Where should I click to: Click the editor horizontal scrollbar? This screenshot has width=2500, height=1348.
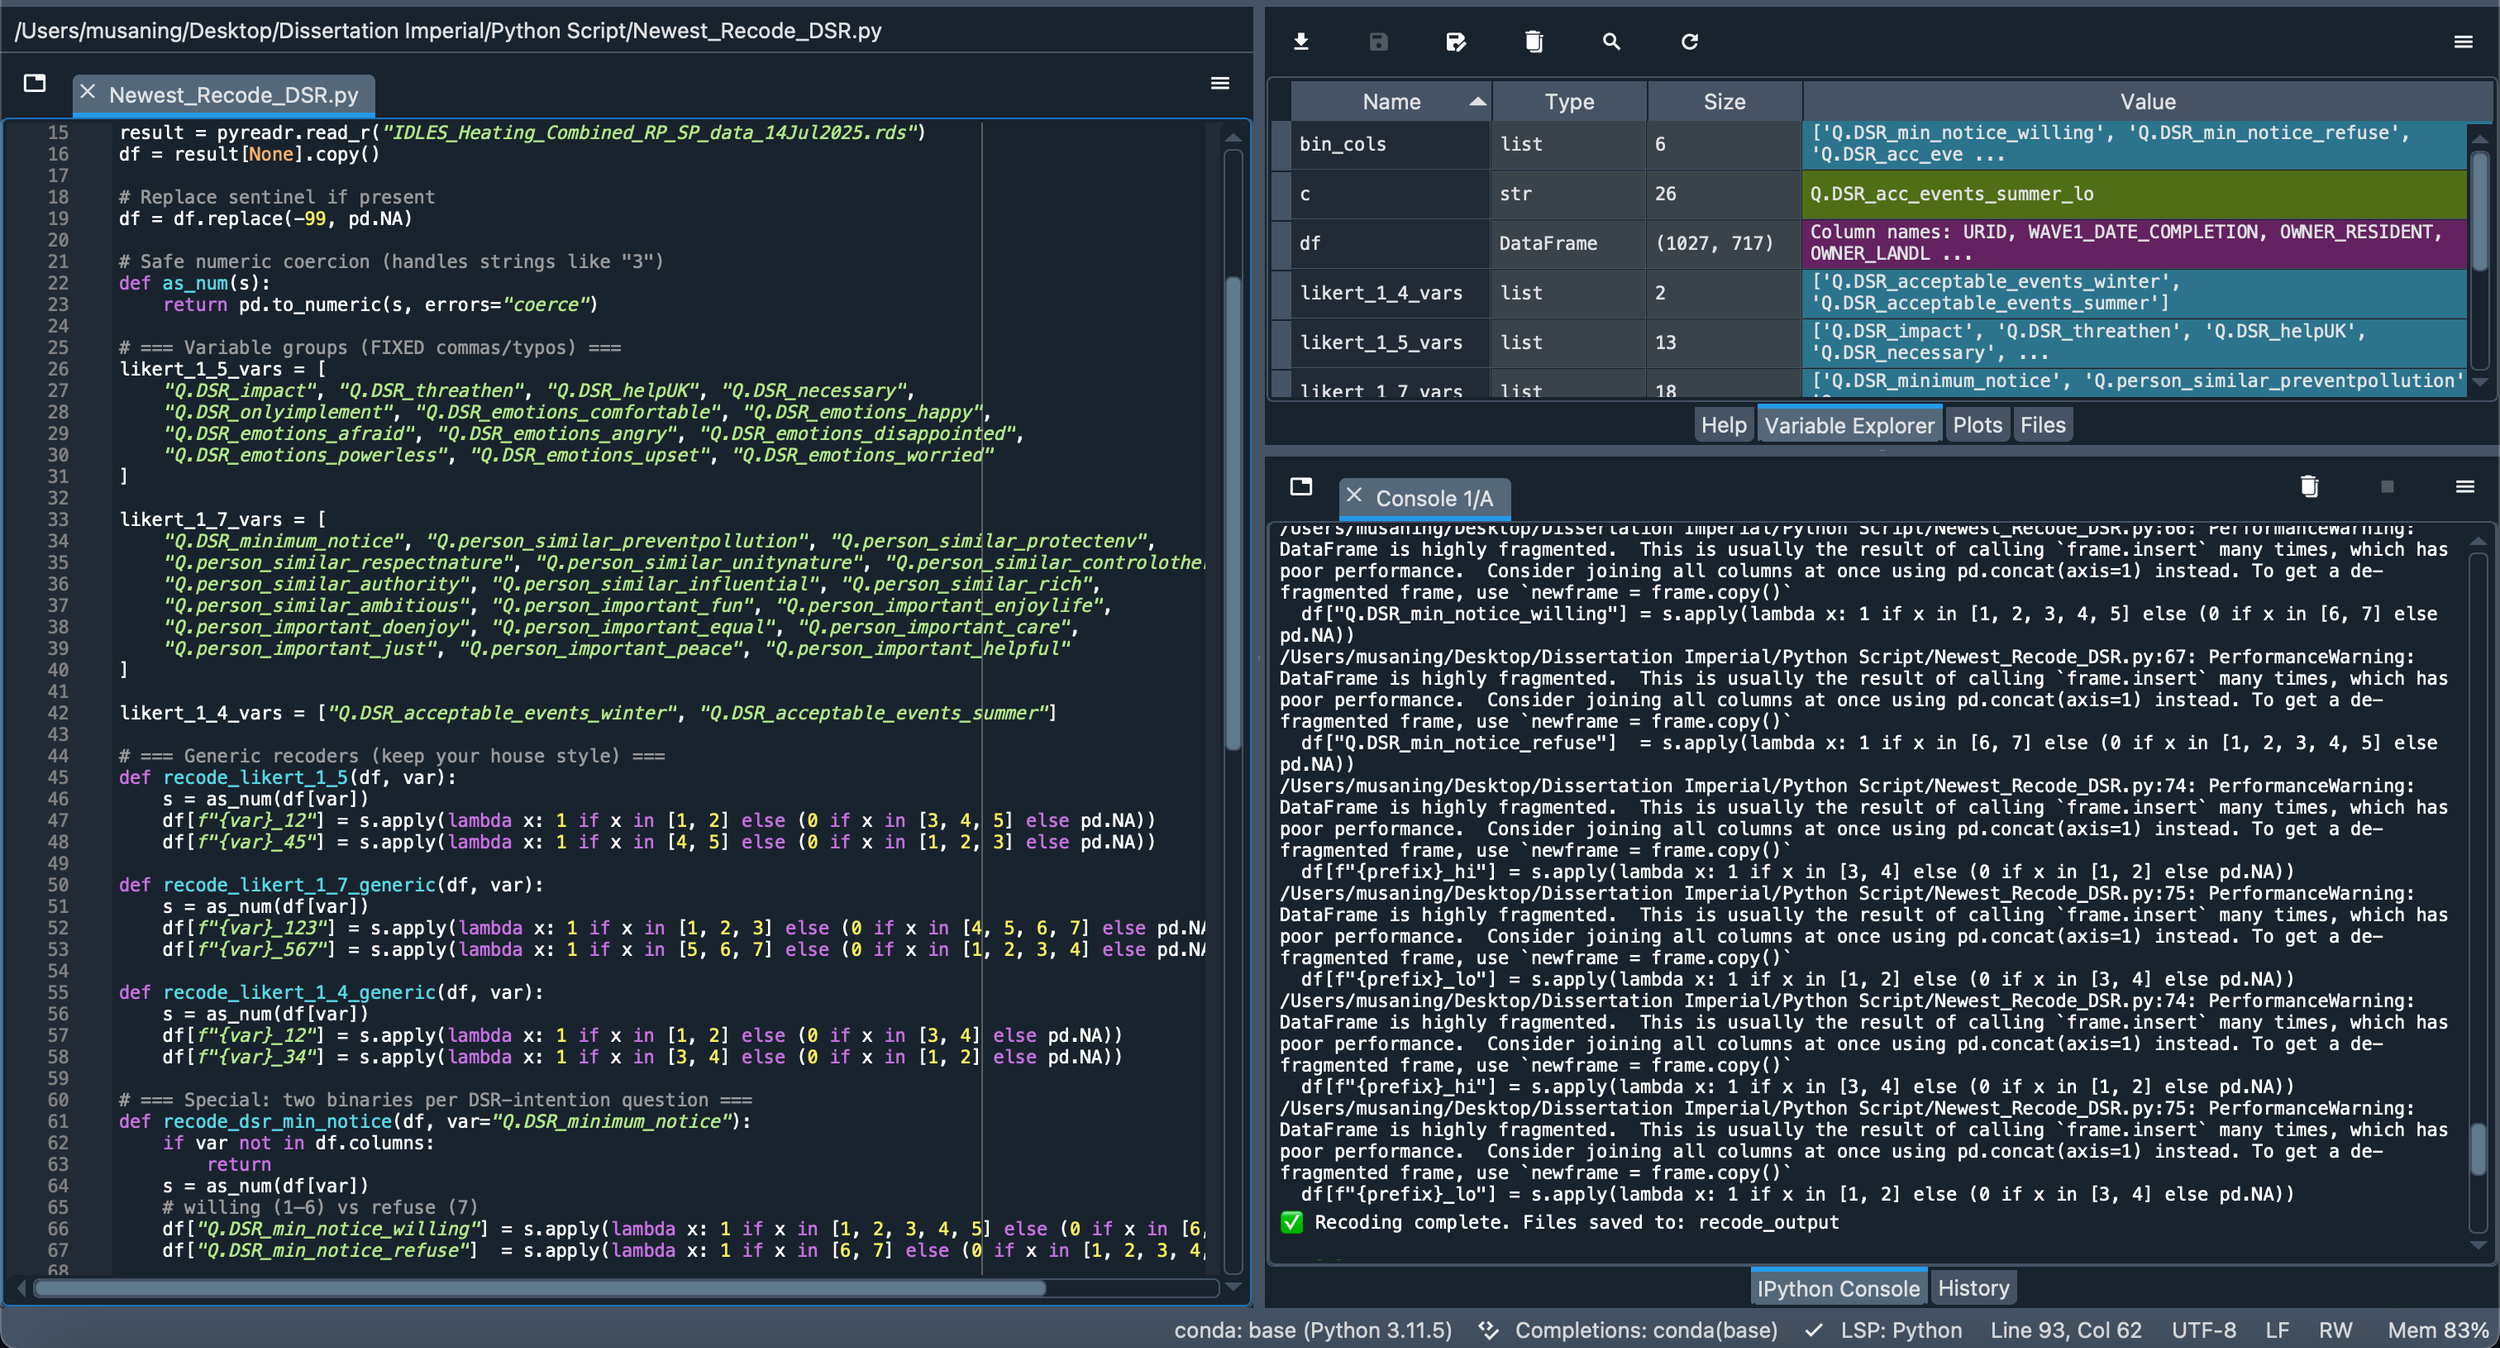(540, 1288)
